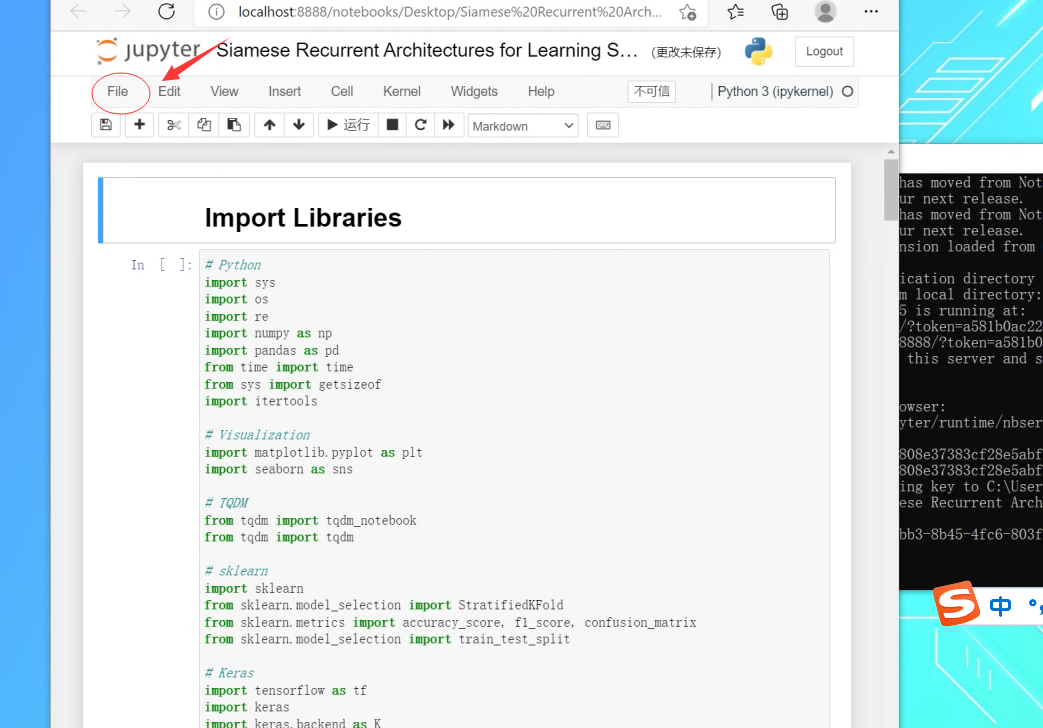Screen dimensions: 1043x728
Task: Click the 'from tqdm import tqdm_notebook' line
Action: click(x=310, y=520)
